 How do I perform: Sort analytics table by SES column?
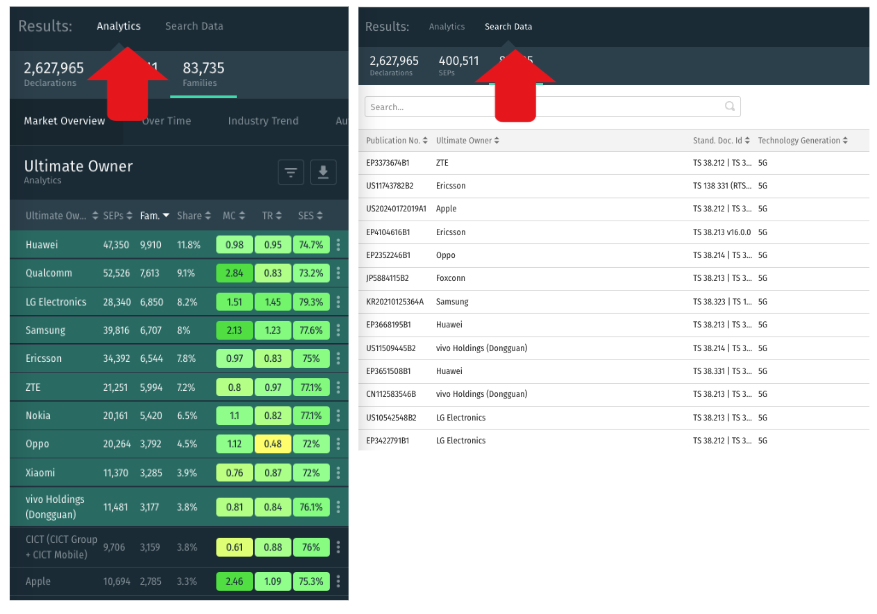310,215
